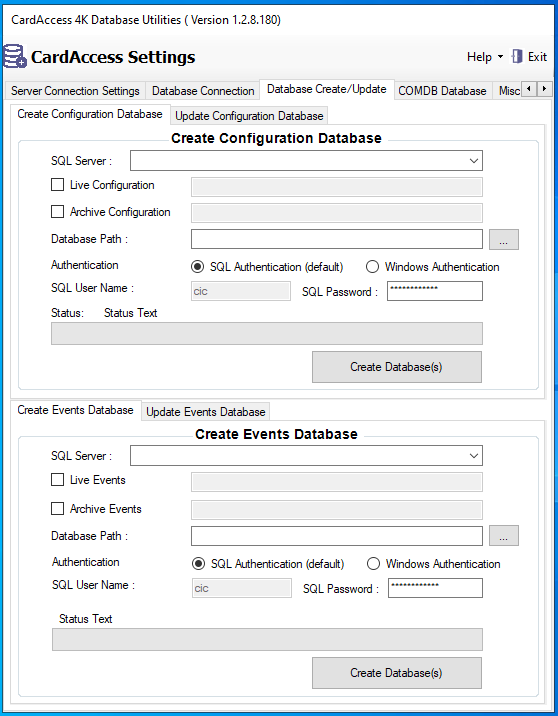Click the Exit door icon

(517, 57)
